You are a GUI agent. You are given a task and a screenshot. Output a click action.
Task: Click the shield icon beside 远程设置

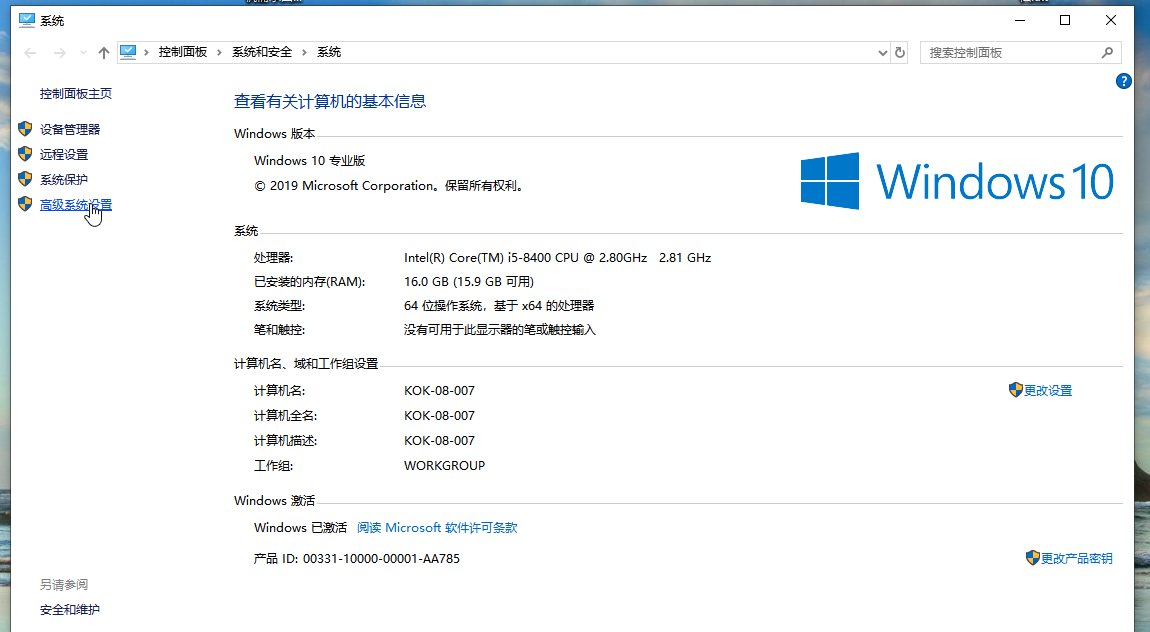pos(25,154)
